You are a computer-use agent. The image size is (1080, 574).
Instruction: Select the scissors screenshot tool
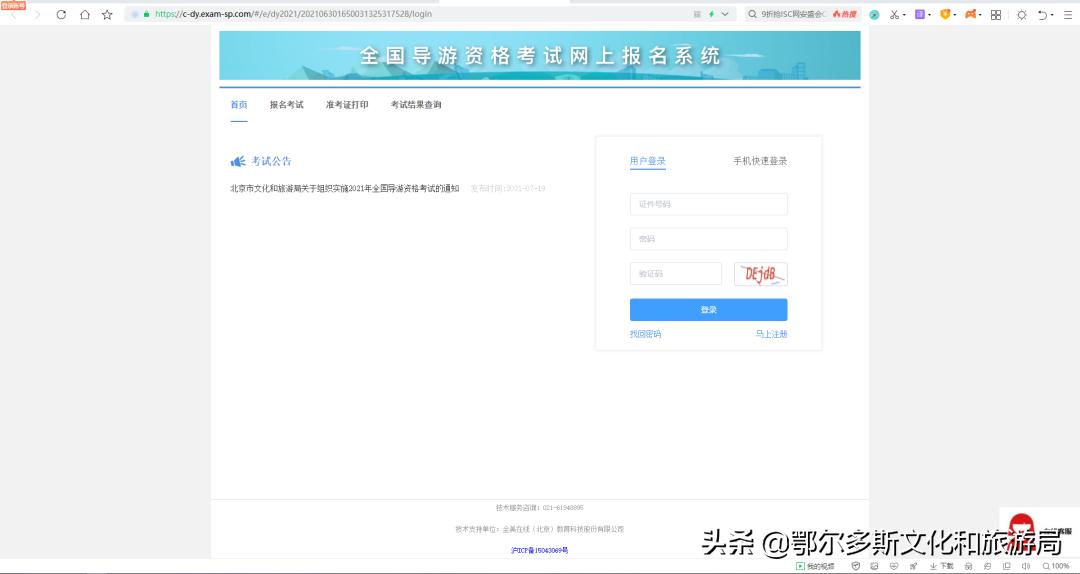(x=894, y=14)
